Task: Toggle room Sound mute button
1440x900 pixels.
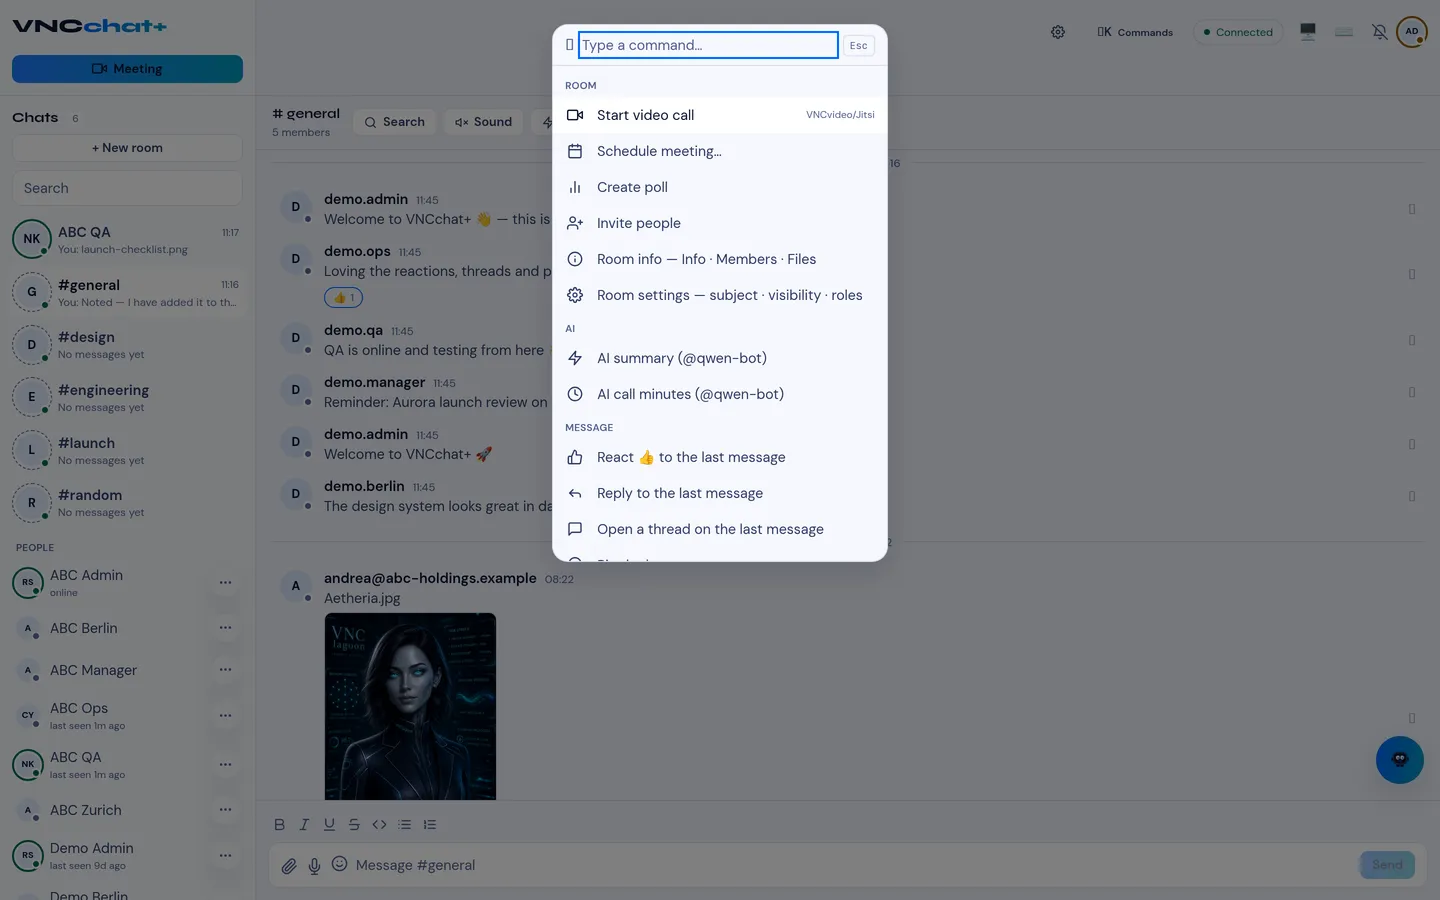Action: pyautogui.click(x=483, y=122)
